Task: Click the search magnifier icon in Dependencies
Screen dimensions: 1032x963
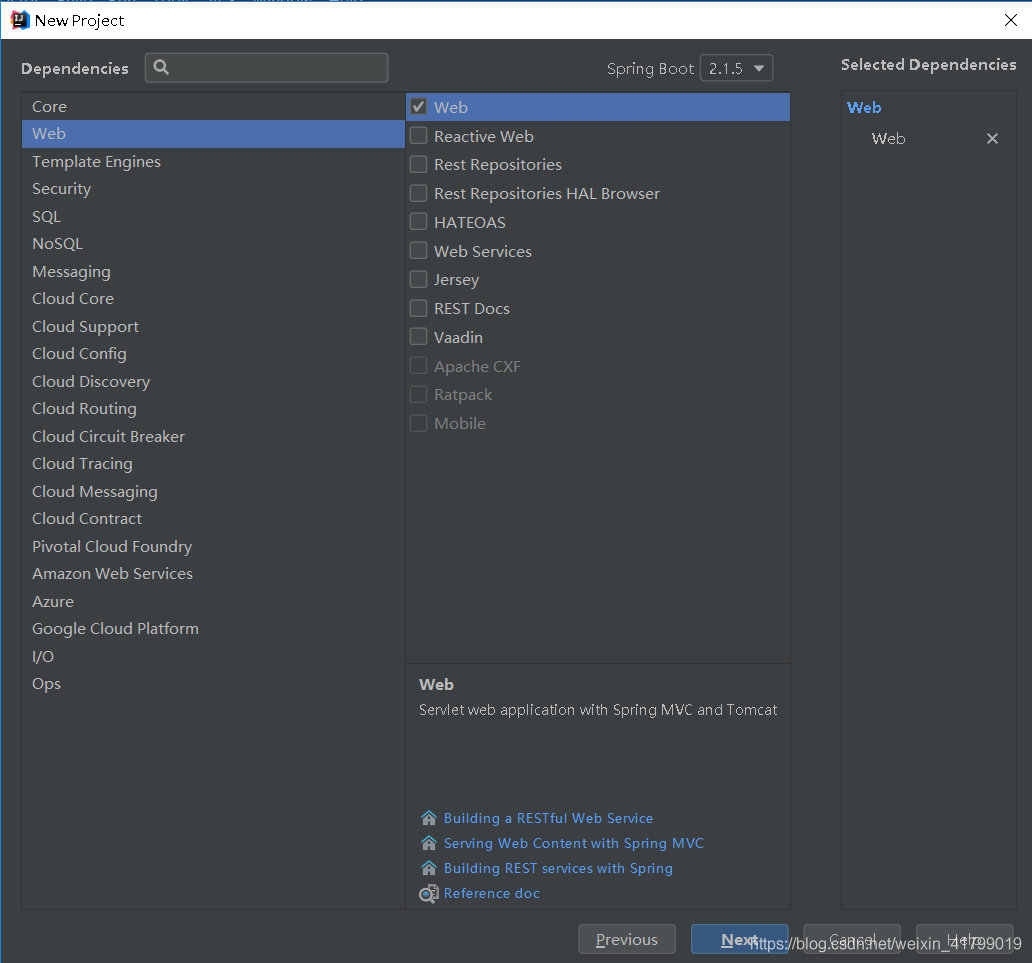Action: coord(161,67)
